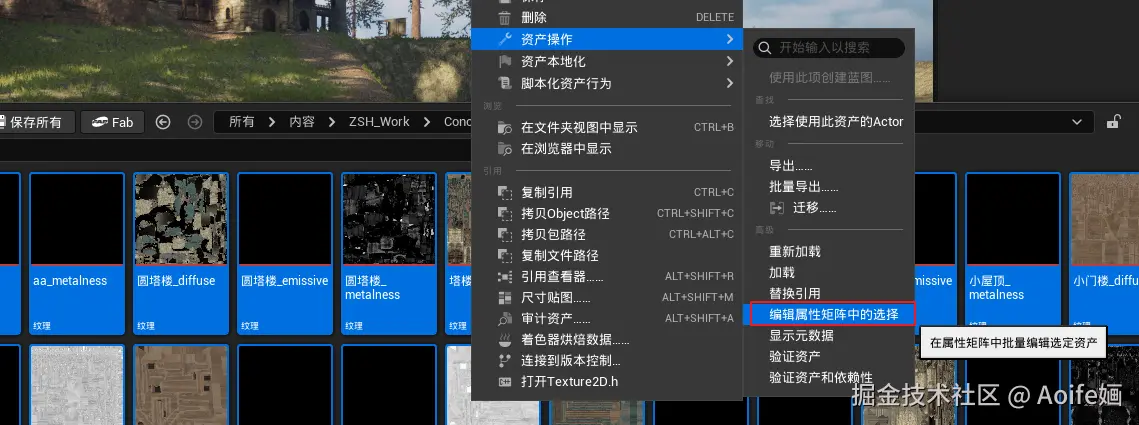Select the aa_metalness texture thumbnail

click(x=77, y=219)
